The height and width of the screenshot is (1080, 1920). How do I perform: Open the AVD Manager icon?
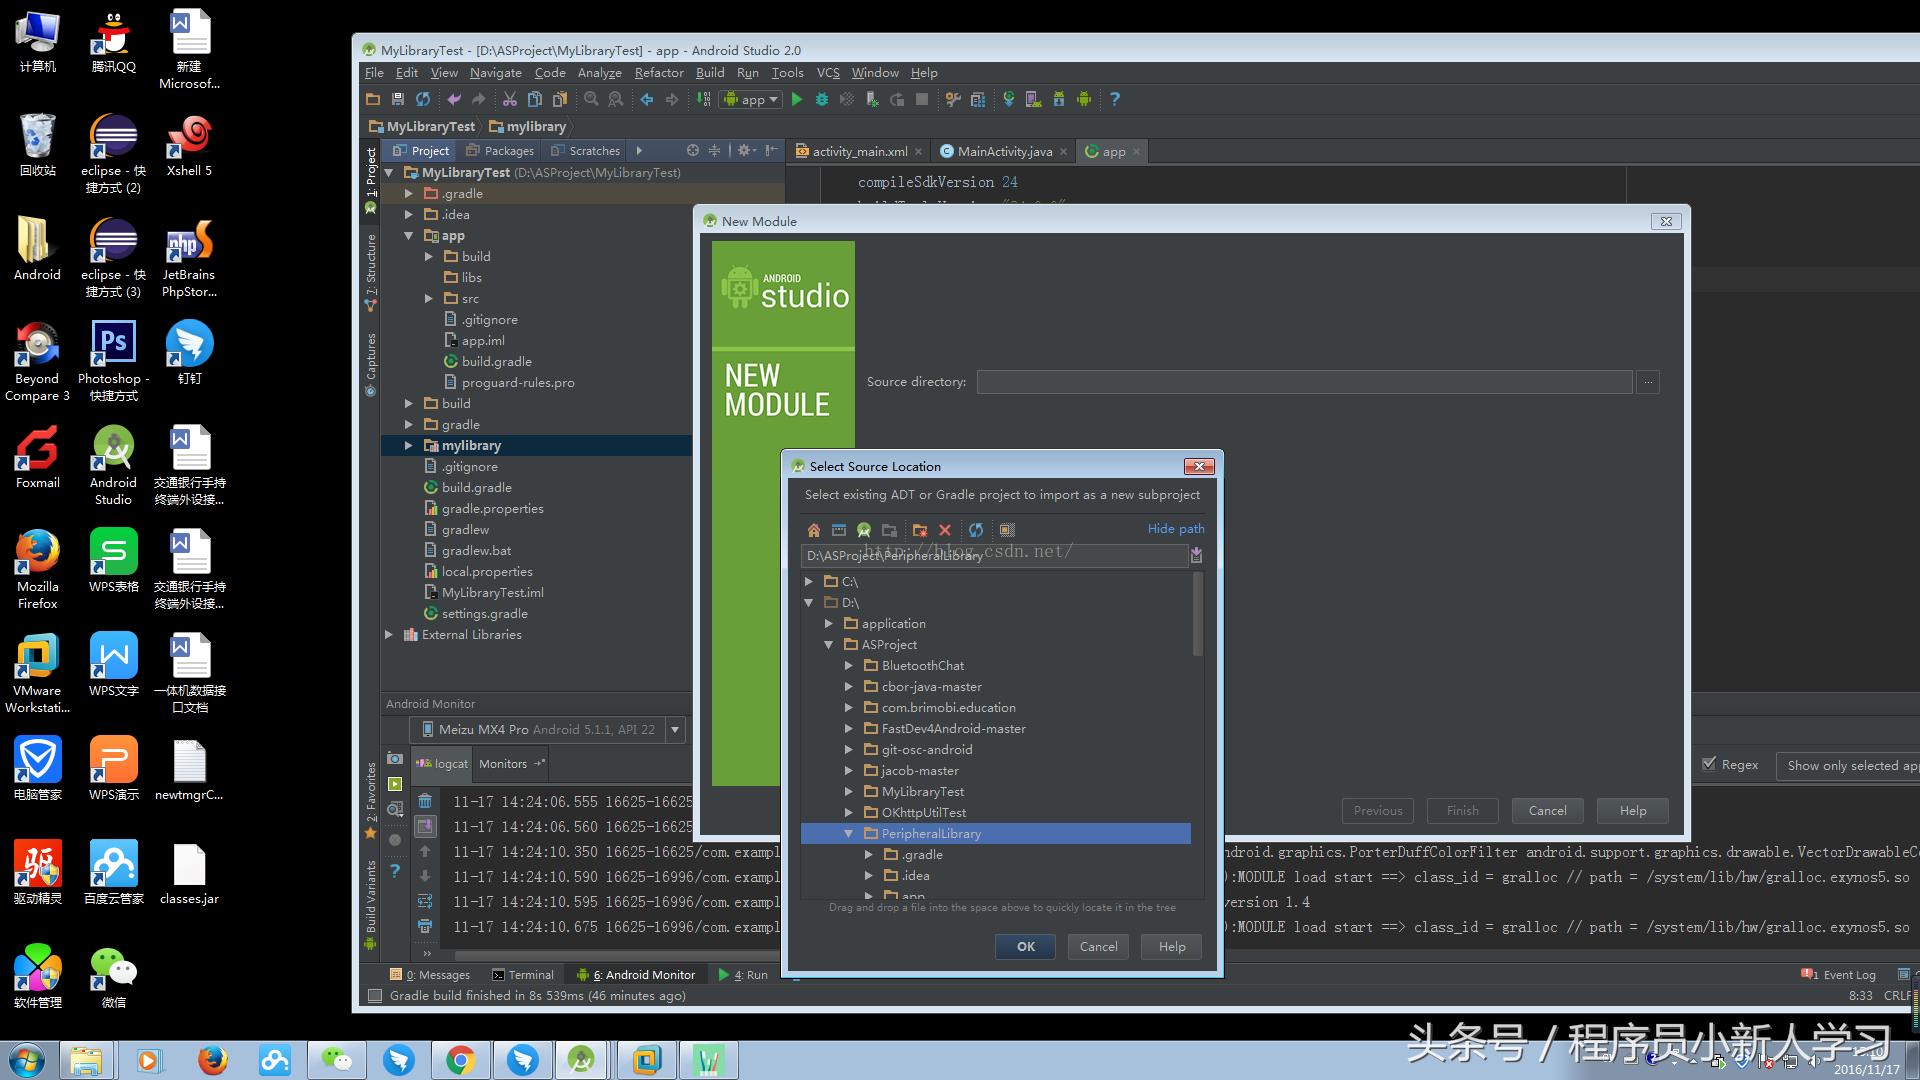[x=1033, y=99]
